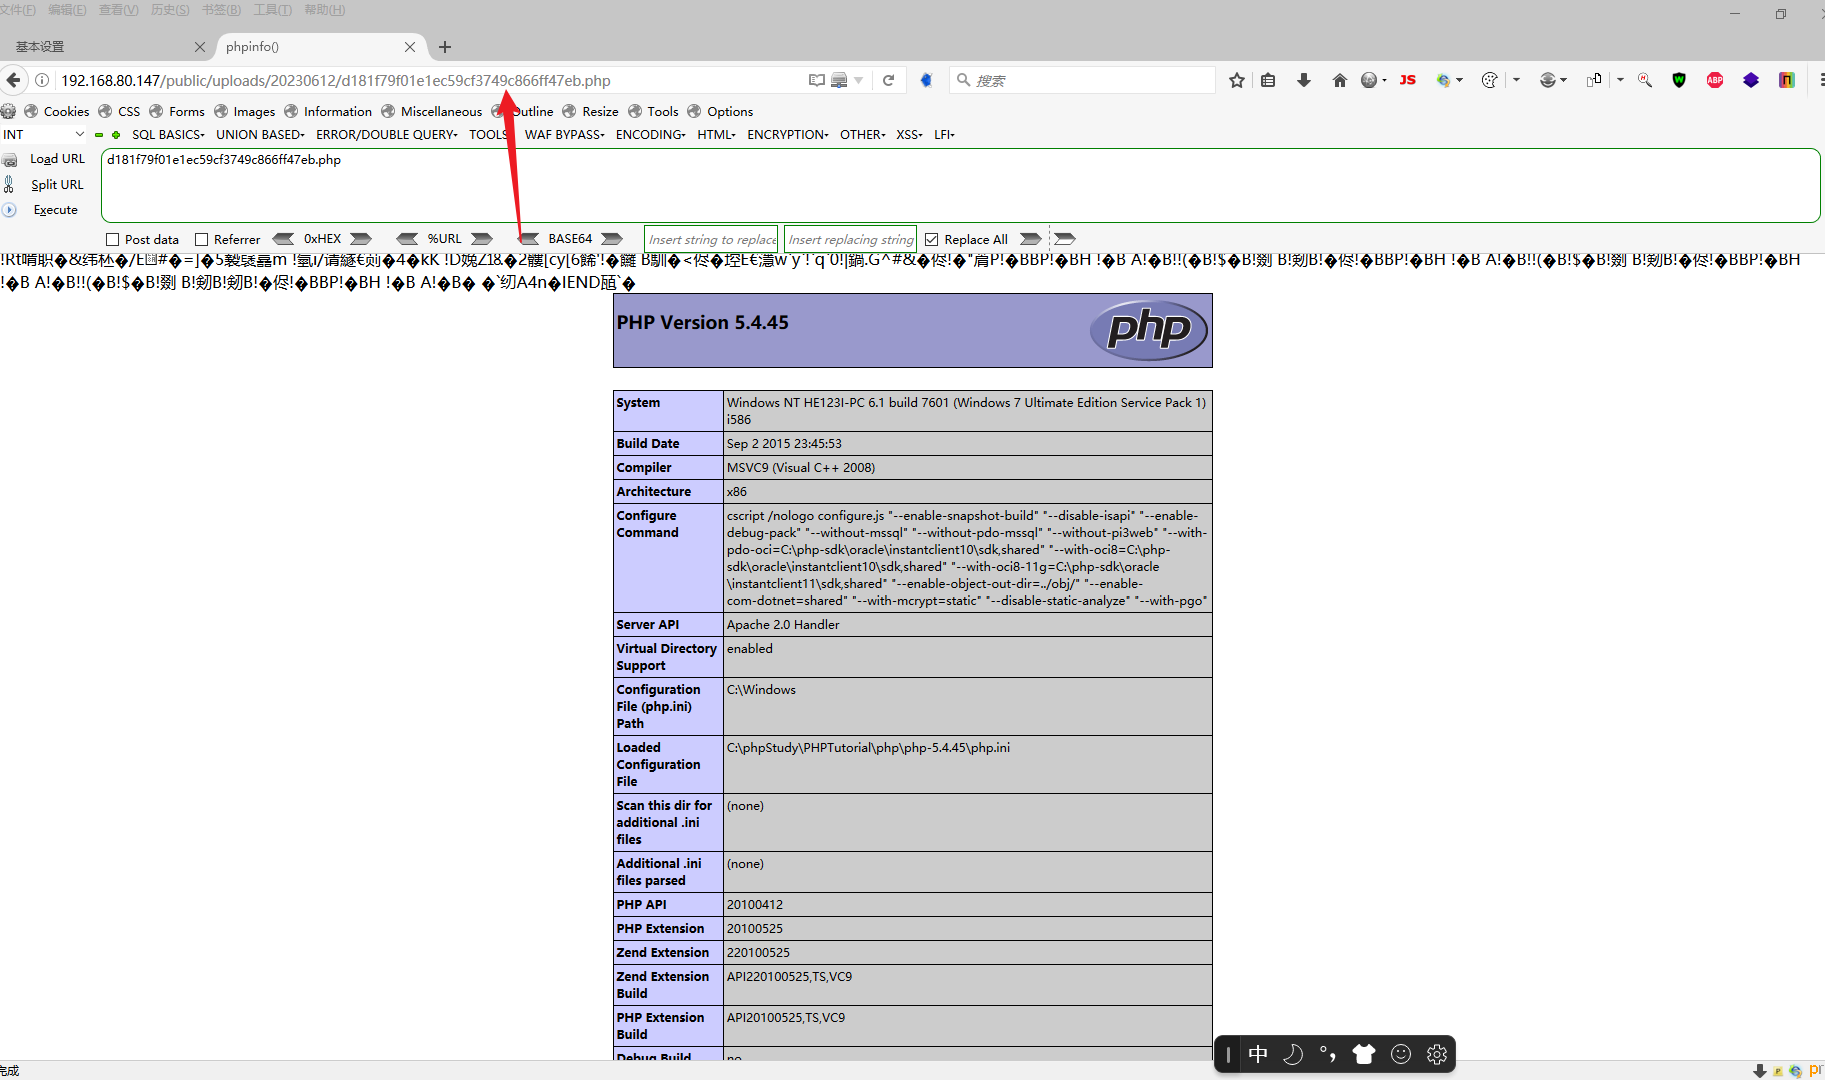Focus the Insert string to replace field
Image resolution: width=1825 pixels, height=1080 pixels.
pyautogui.click(x=711, y=239)
